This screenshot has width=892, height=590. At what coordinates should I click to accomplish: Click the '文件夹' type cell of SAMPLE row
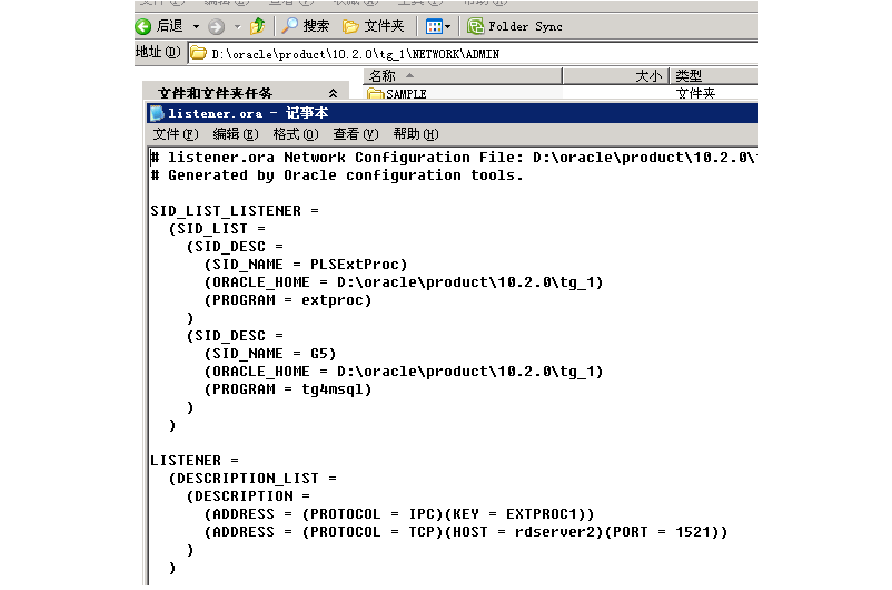click(695, 93)
